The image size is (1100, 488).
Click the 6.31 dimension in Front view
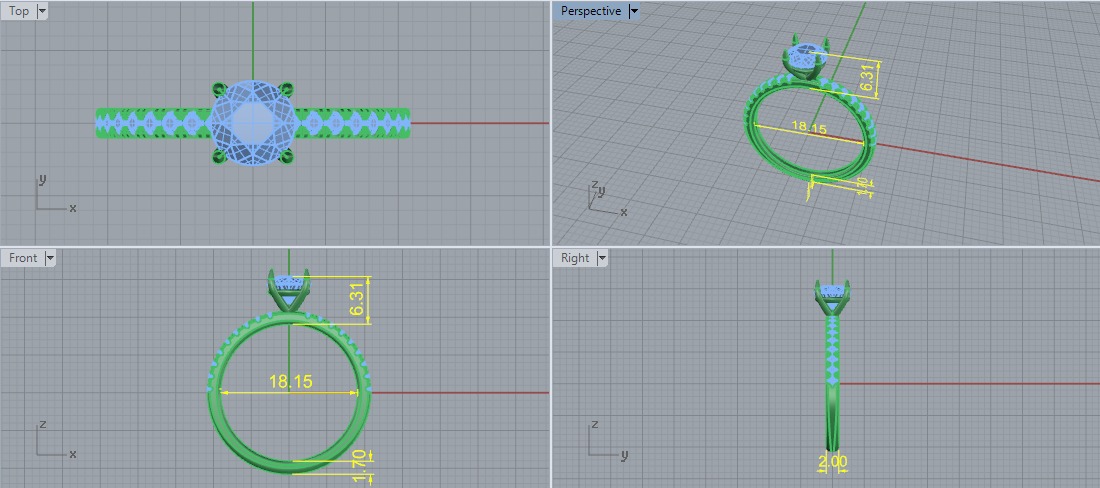[x=357, y=299]
